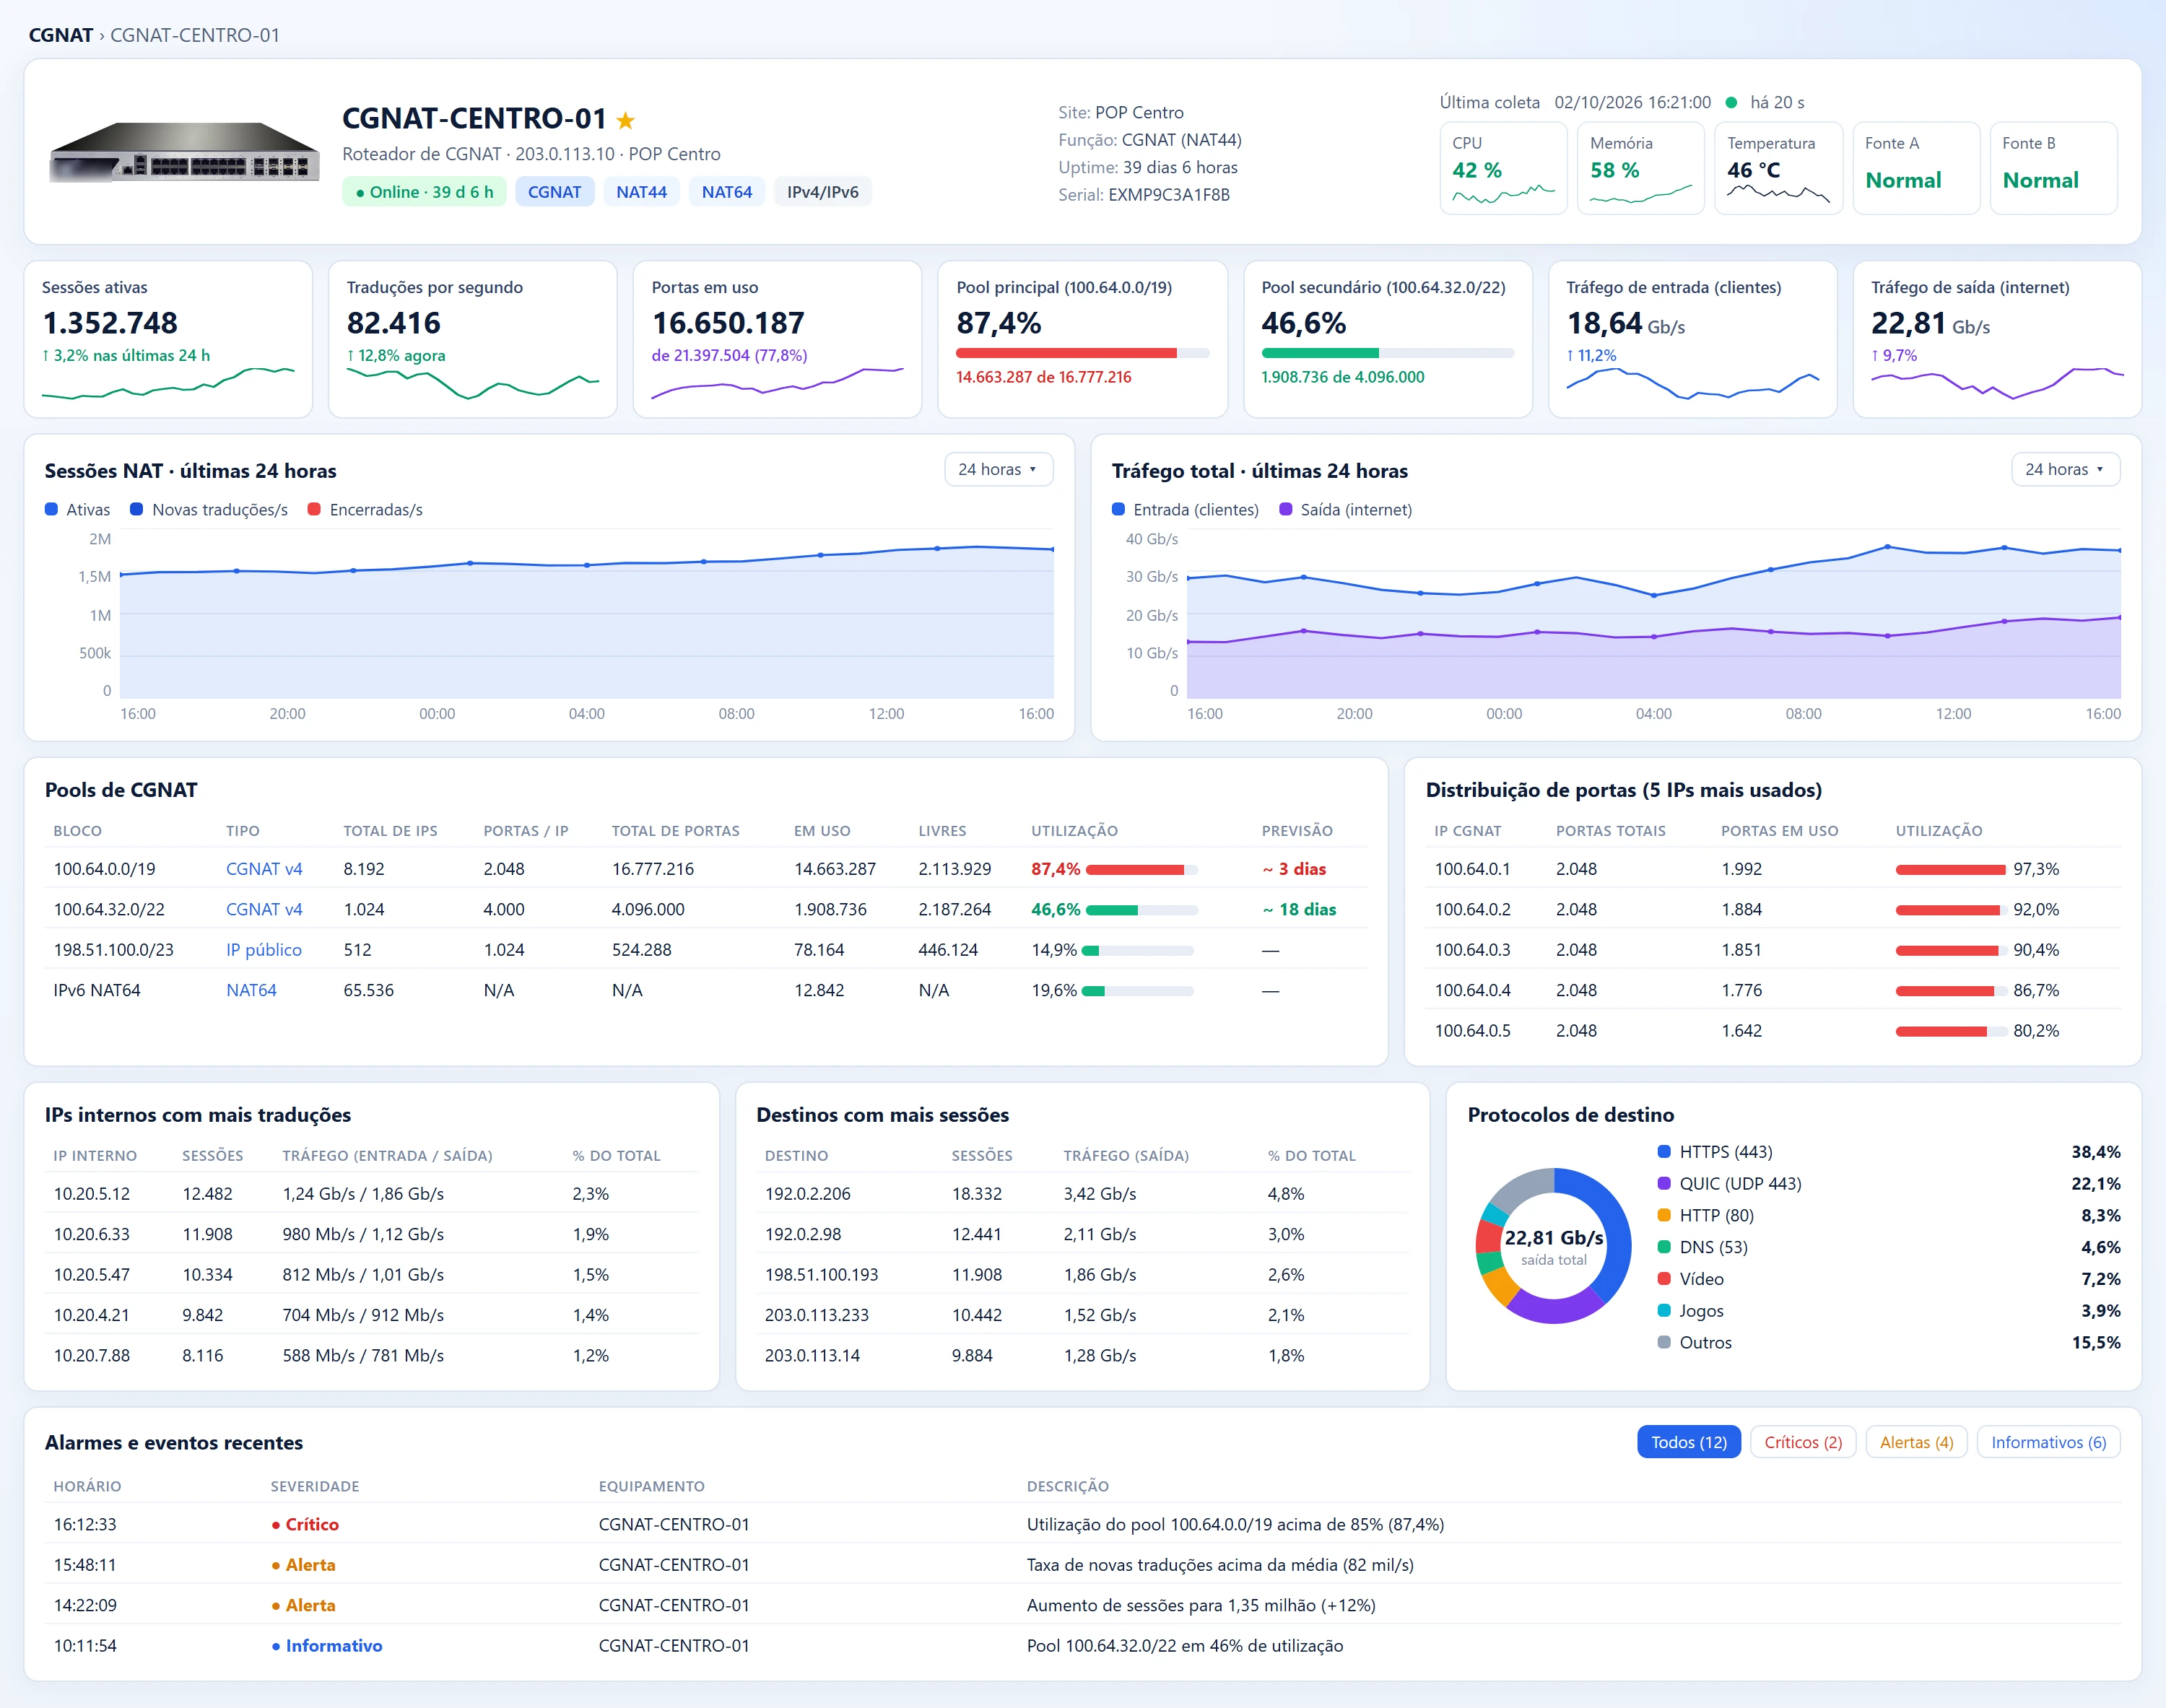
Task: Select the Alertas (4) alarm filter
Action: click(1916, 1442)
